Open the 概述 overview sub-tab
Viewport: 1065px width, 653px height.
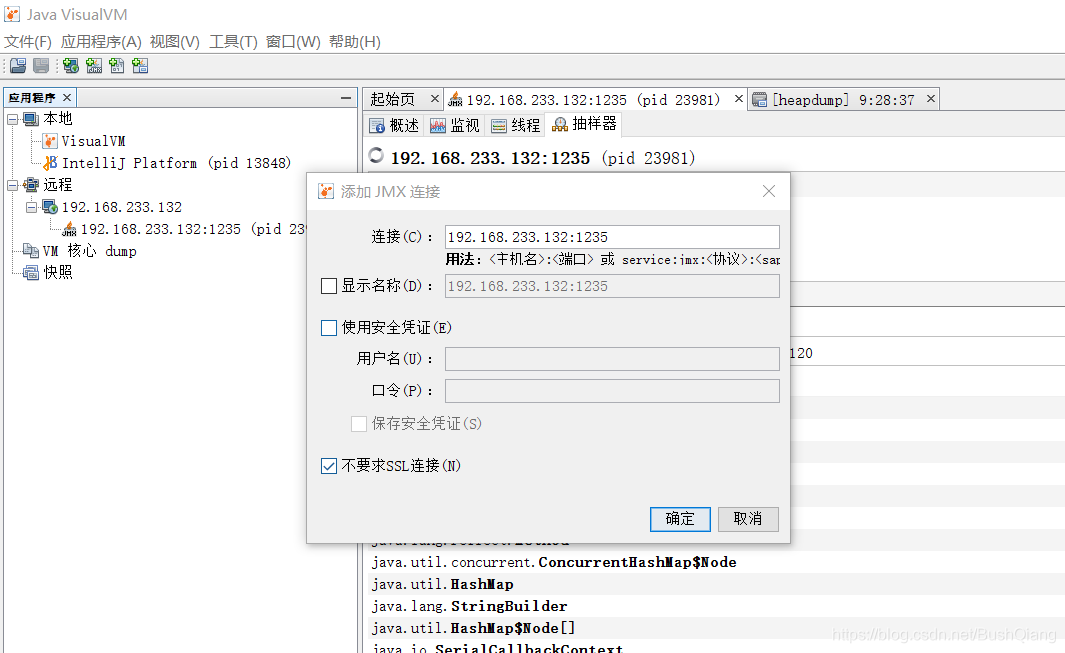[x=395, y=126]
